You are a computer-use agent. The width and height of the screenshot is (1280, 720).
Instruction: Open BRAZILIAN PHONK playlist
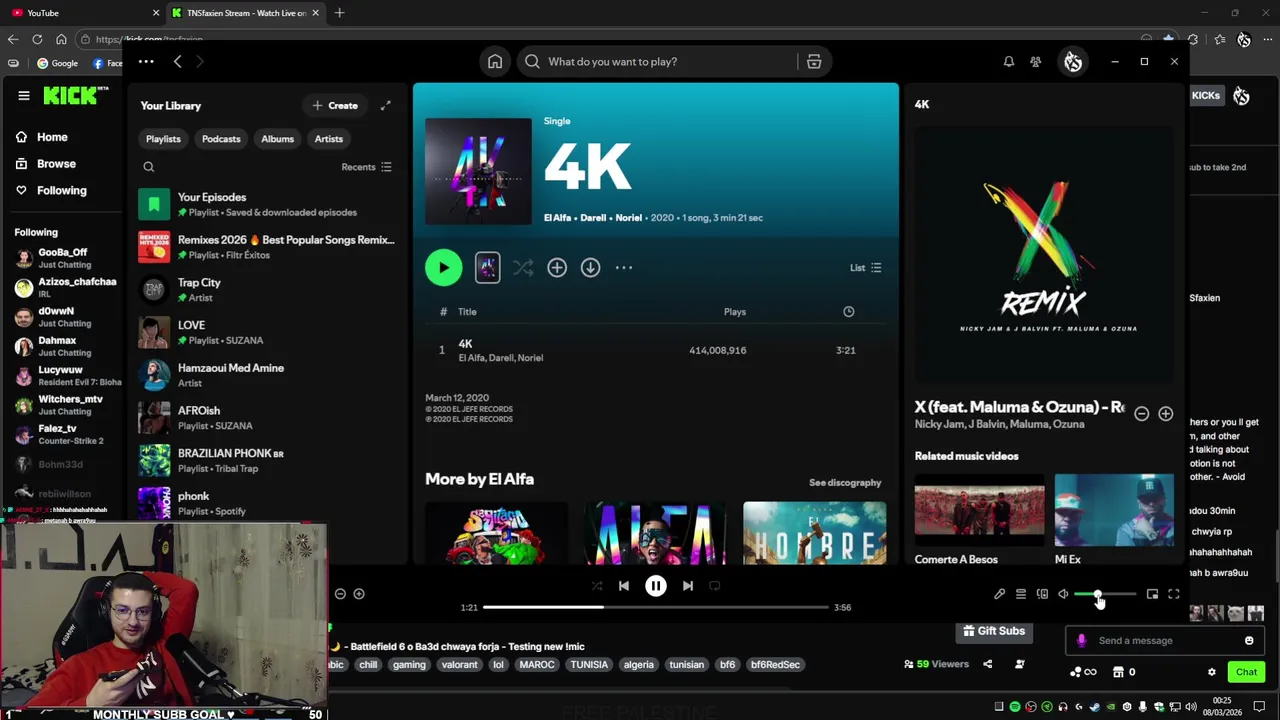pos(267,460)
